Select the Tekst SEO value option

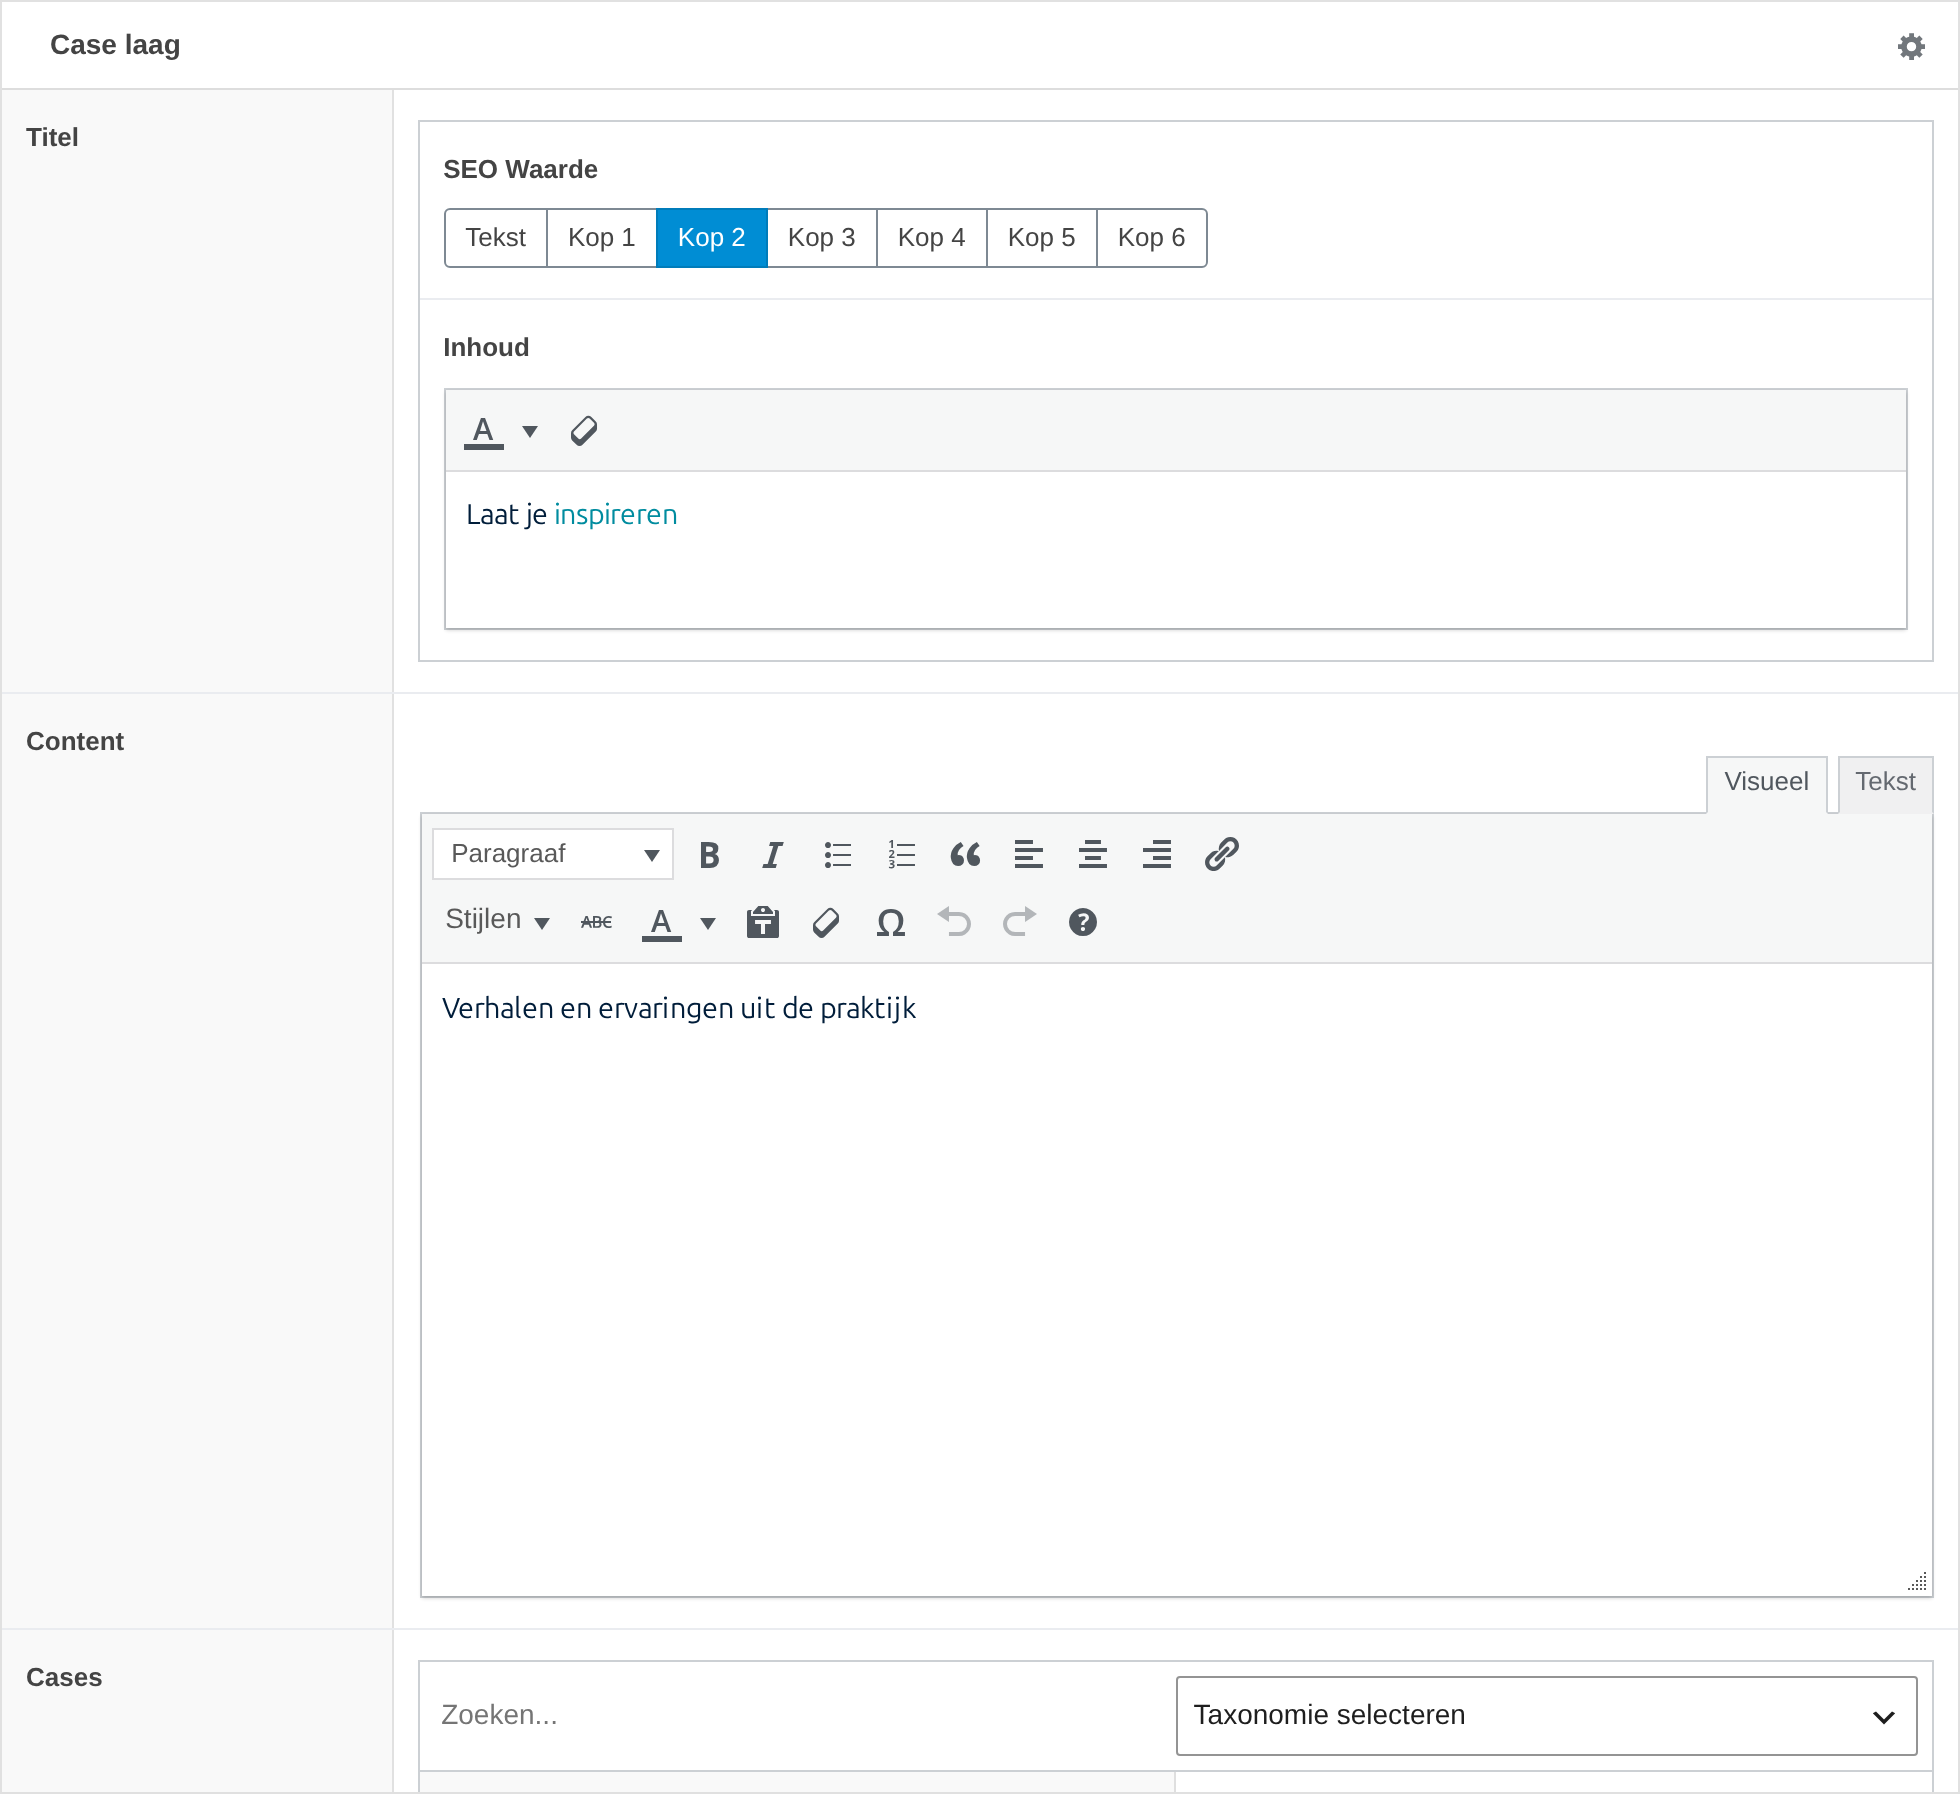(496, 238)
